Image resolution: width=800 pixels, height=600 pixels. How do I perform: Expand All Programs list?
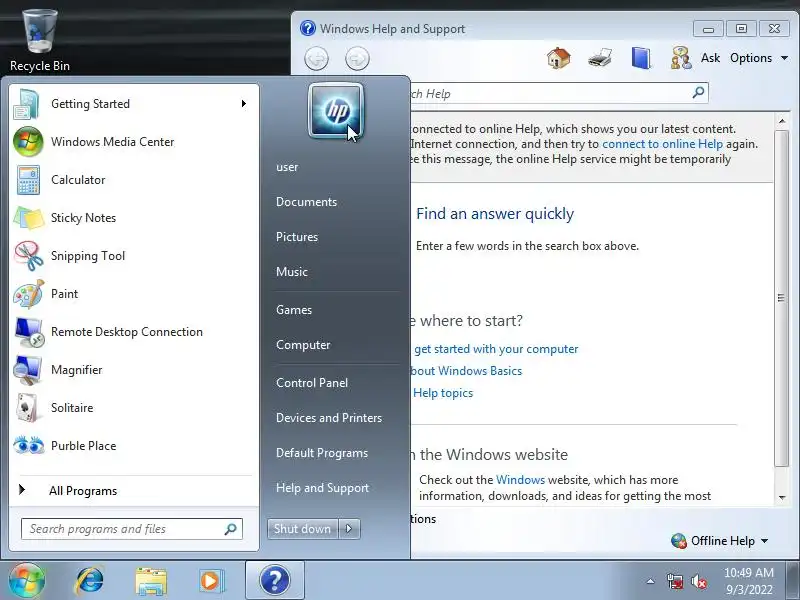tap(134, 491)
